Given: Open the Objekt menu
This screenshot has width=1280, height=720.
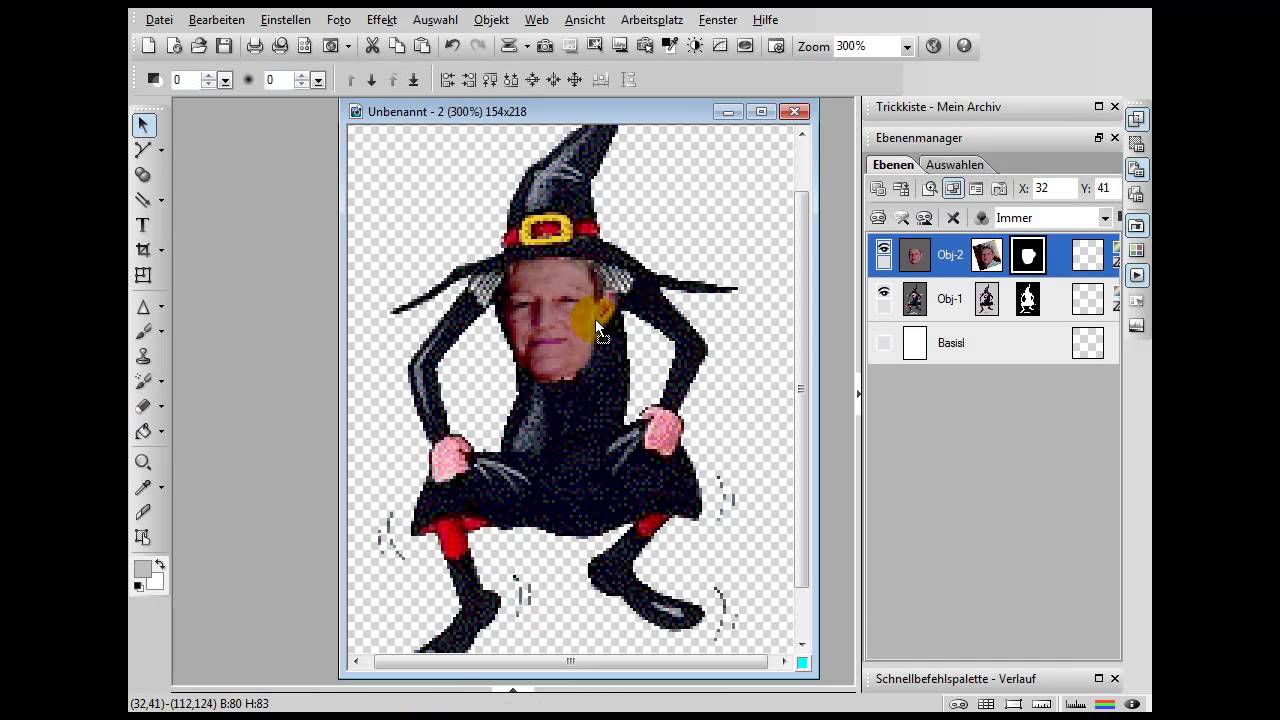Looking at the screenshot, I should (491, 20).
